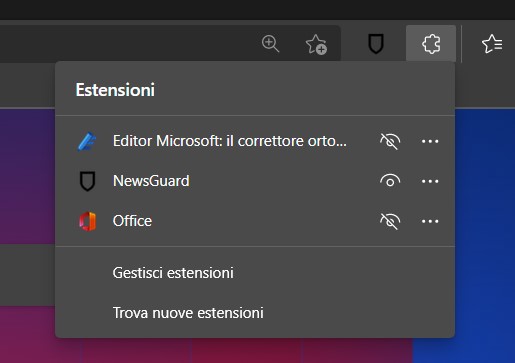Image resolution: width=515 pixels, height=363 pixels.
Task: Open more actions for NewsGuard
Action: (430, 181)
